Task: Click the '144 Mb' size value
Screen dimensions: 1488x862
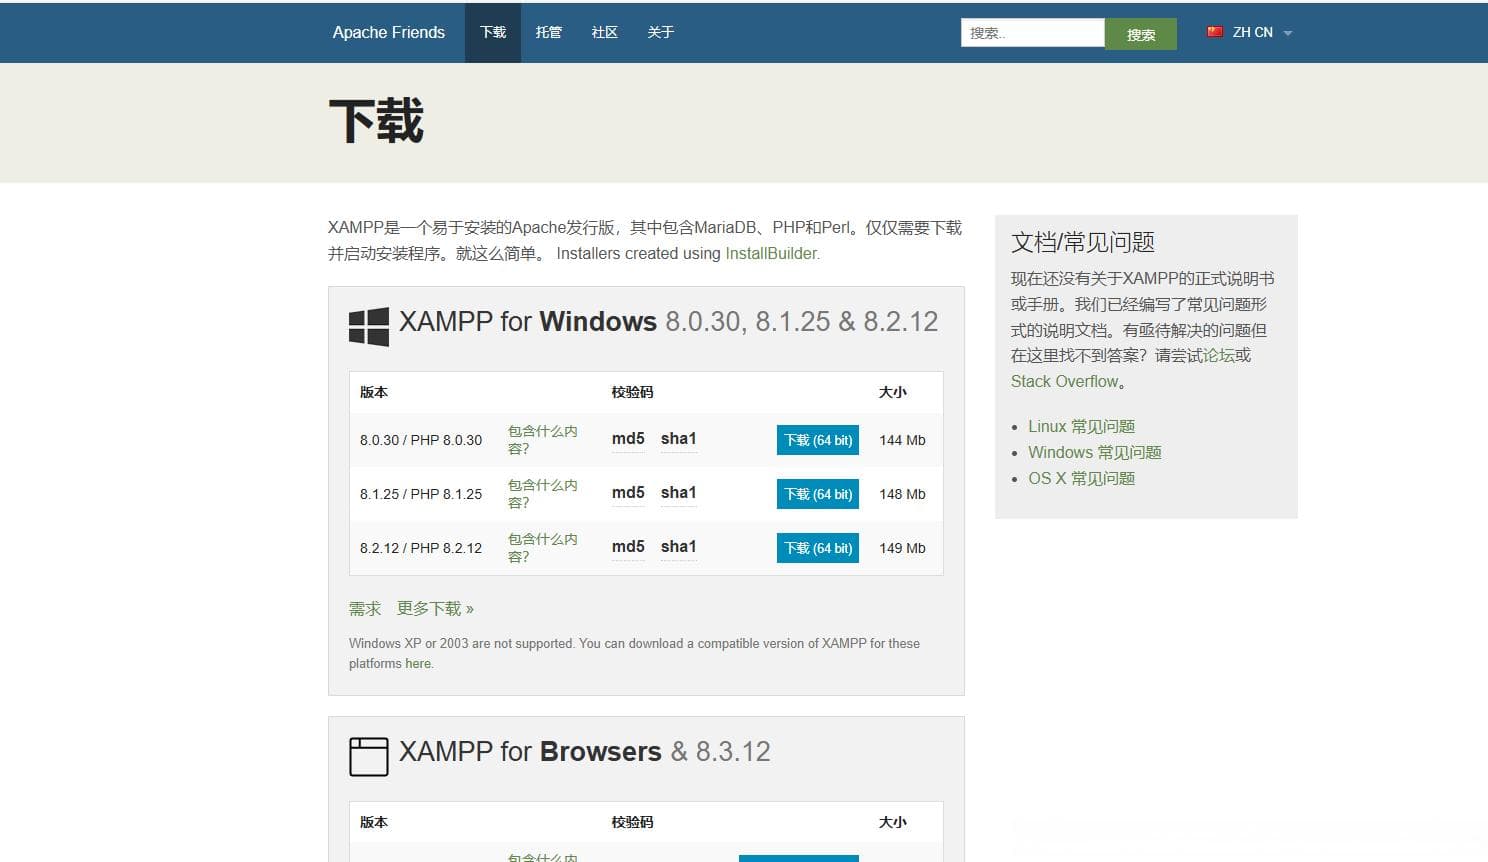Action: (x=902, y=440)
